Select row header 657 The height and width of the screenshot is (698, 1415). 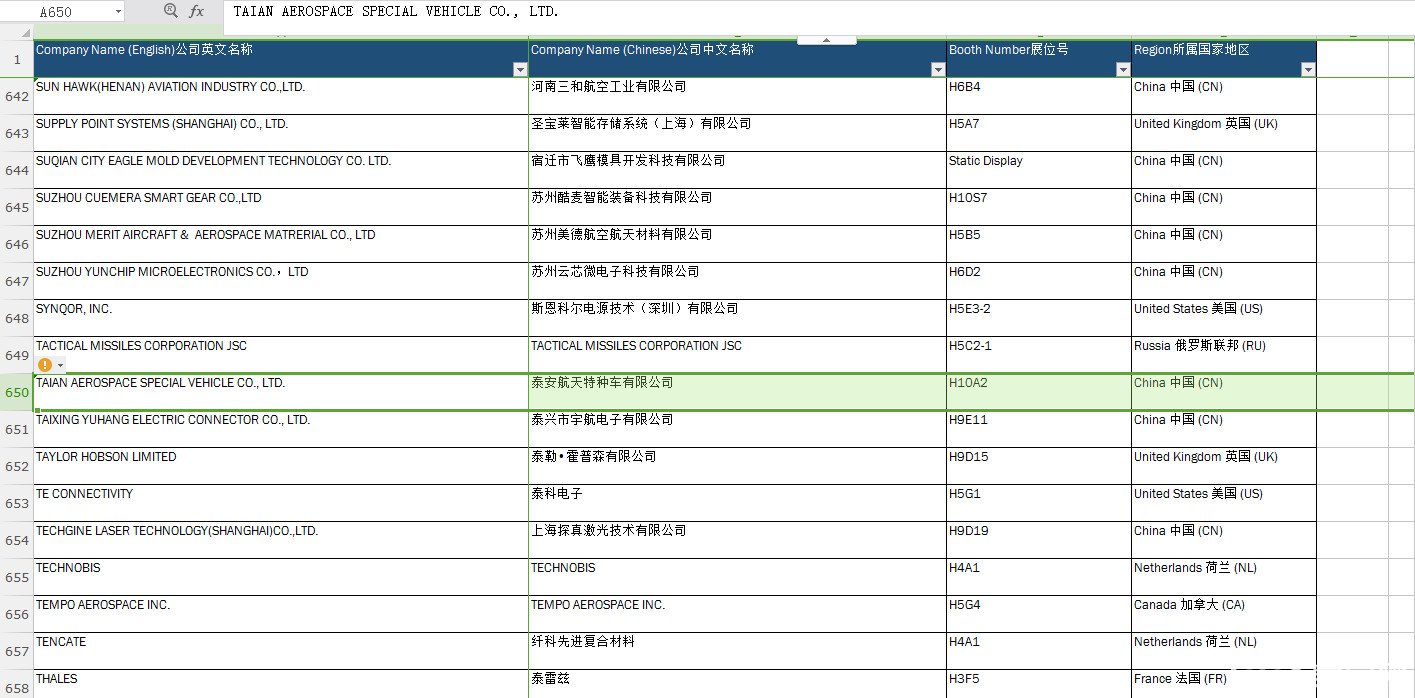click(x=17, y=651)
